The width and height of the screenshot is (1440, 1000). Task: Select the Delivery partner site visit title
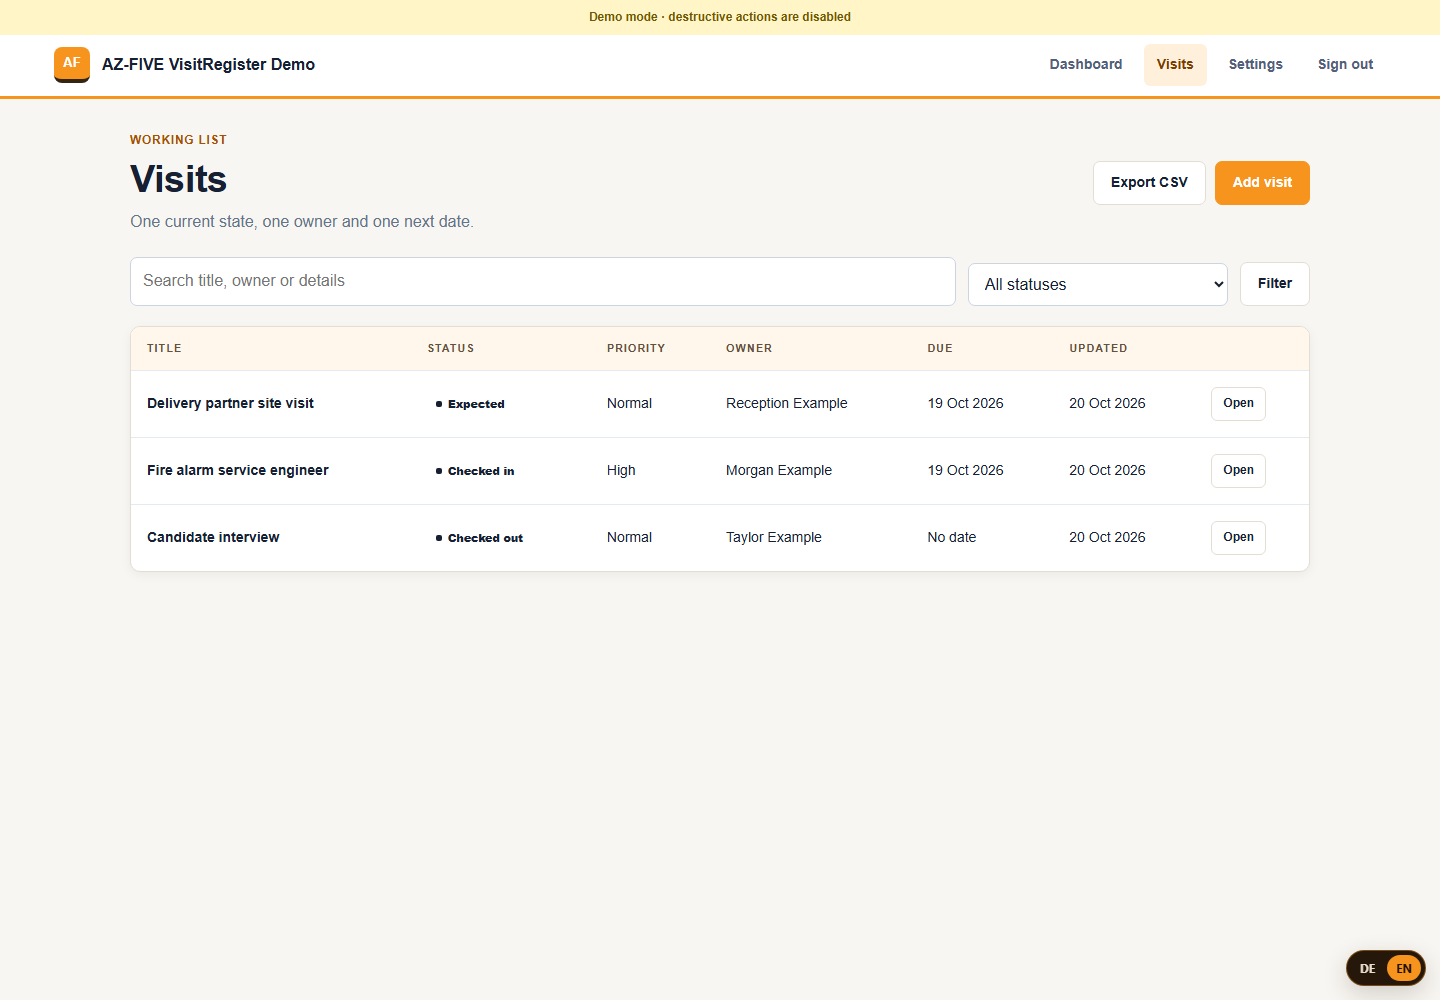pyautogui.click(x=230, y=404)
